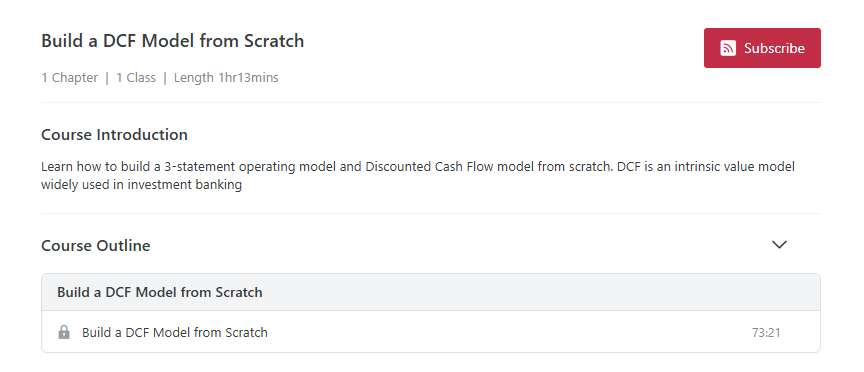
Task: Click the pipe separator after 1 Class
Action: (x=165, y=78)
